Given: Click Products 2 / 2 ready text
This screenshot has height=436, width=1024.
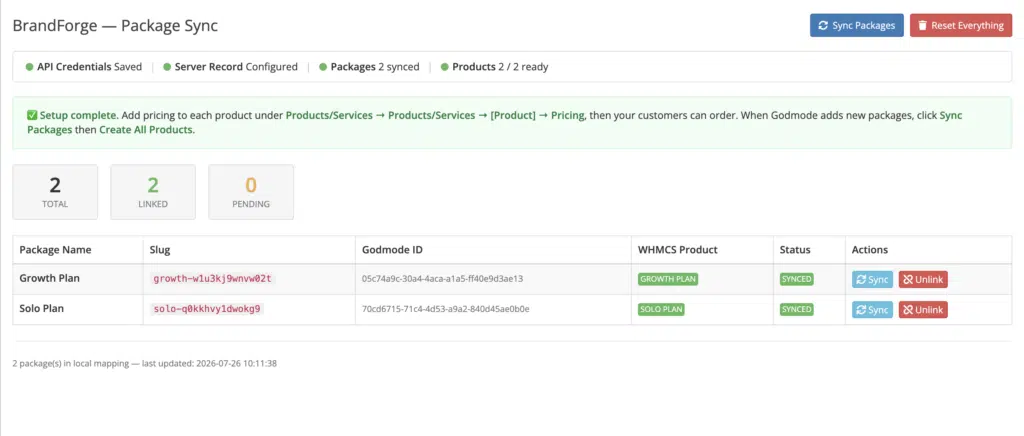Looking at the screenshot, I should pyautogui.click(x=500, y=67).
